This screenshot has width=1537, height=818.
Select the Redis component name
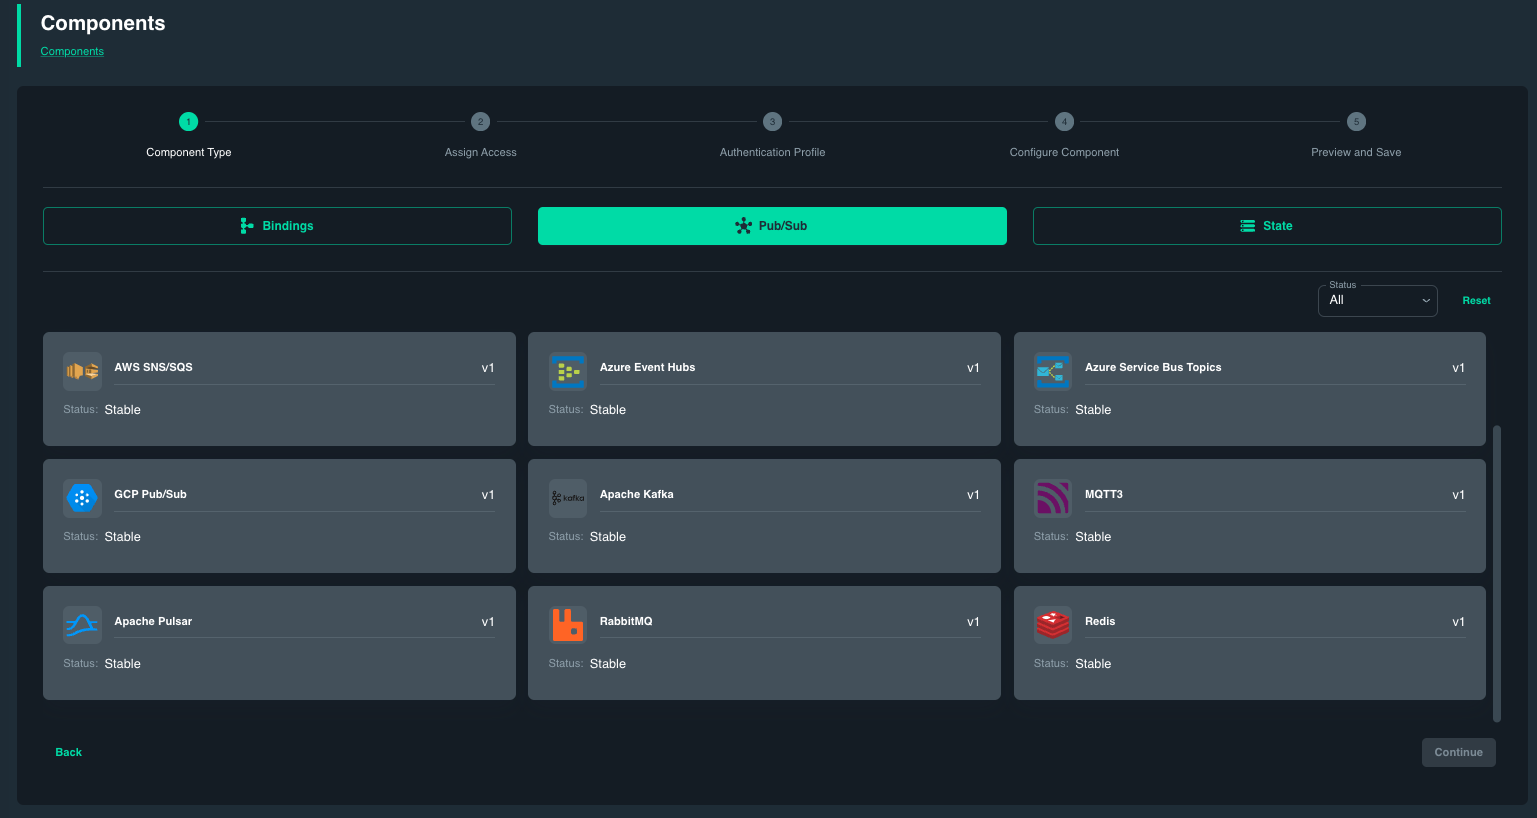click(x=1100, y=621)
